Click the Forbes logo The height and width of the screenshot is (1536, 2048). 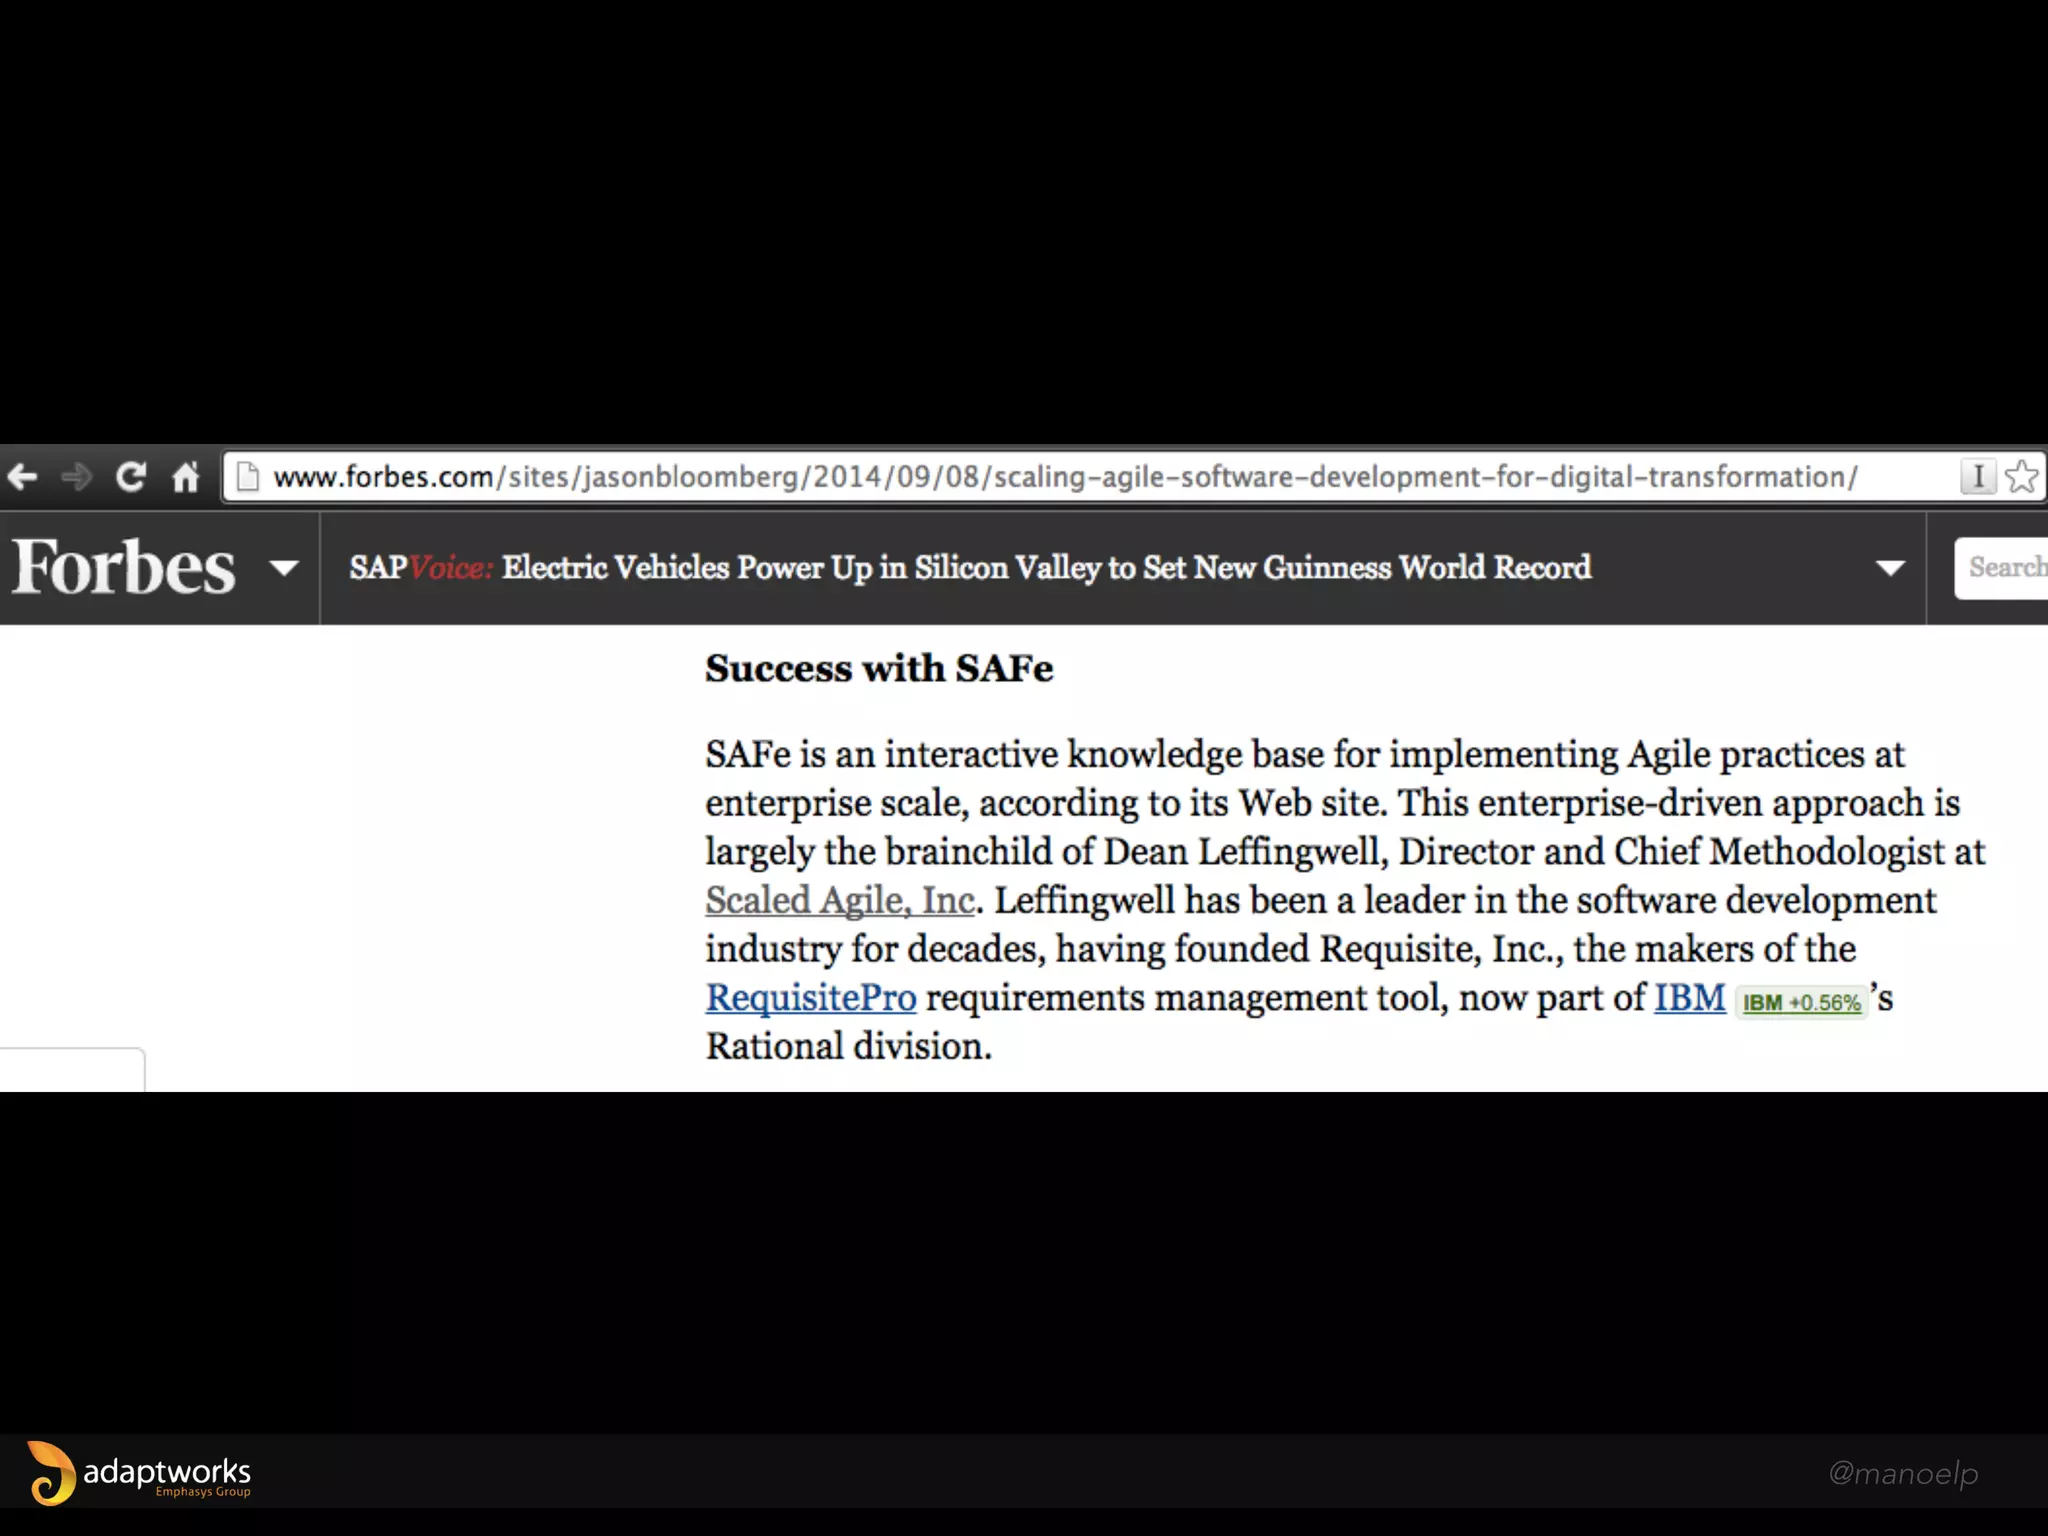124,567
